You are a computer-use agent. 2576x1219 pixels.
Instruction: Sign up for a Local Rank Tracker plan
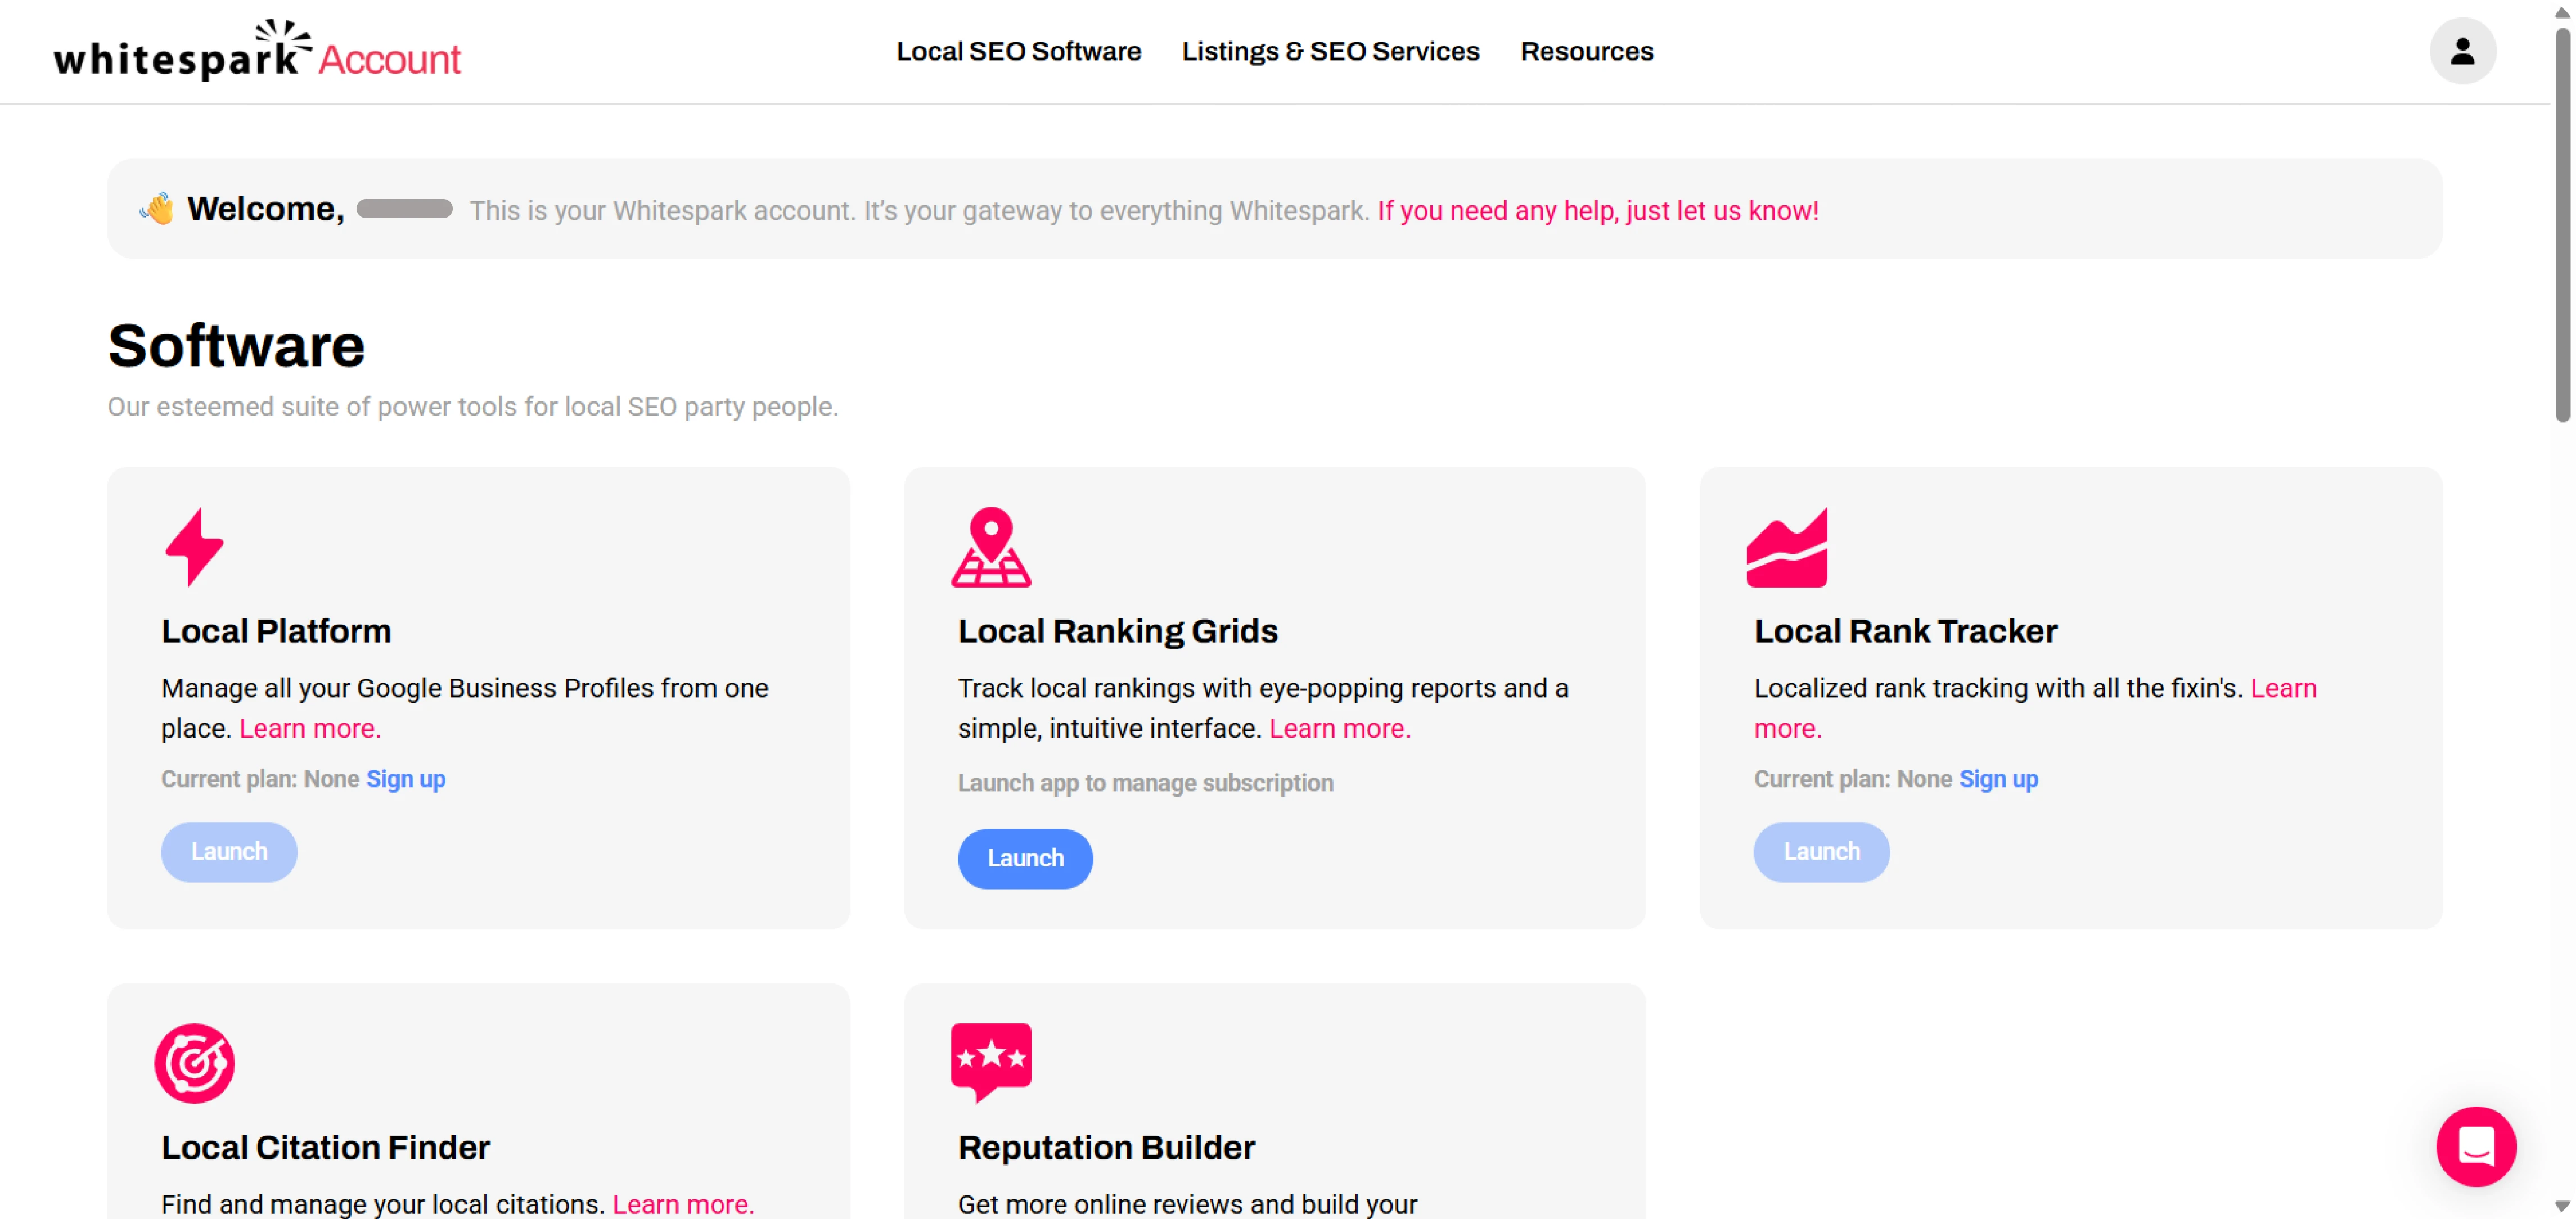coord(1999,779)
